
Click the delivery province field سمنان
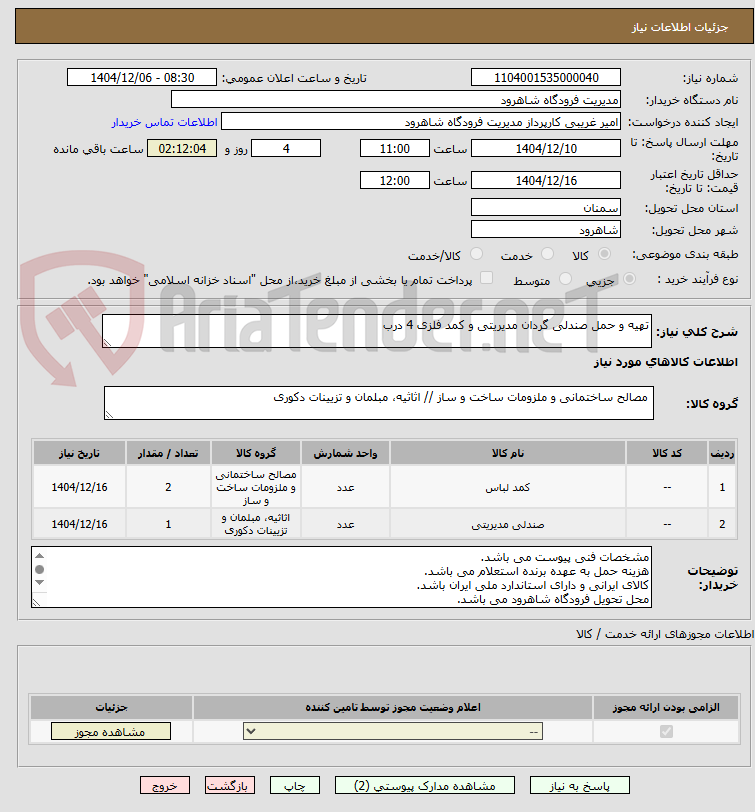click(x=546, y=208)
